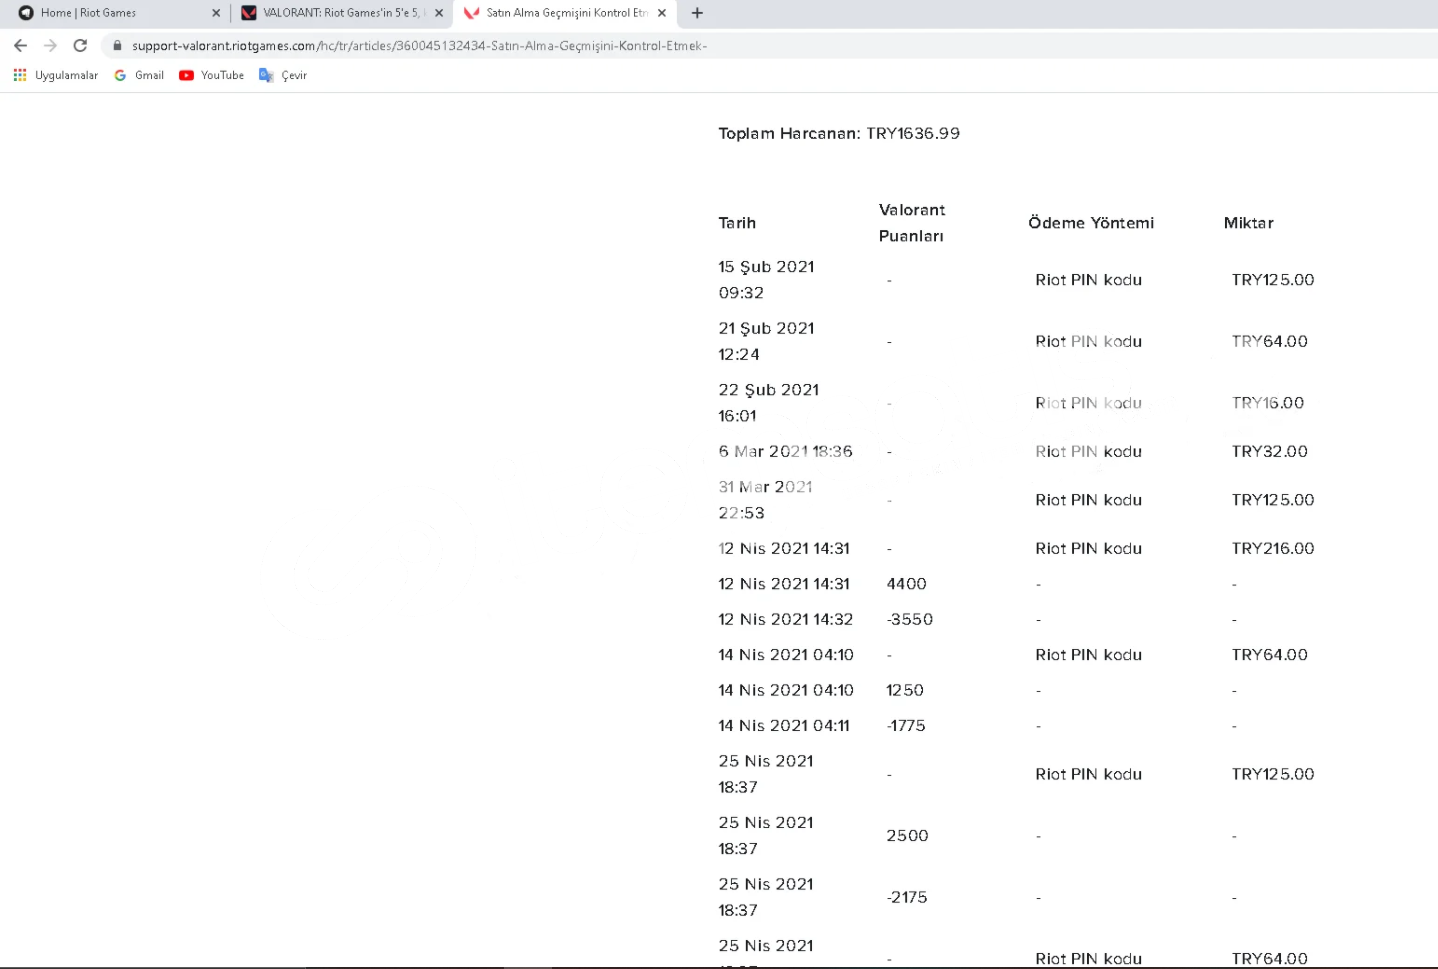
Task: Select the amount TRY16.00
Action: pyautogui.click(x=1268, y=403)
